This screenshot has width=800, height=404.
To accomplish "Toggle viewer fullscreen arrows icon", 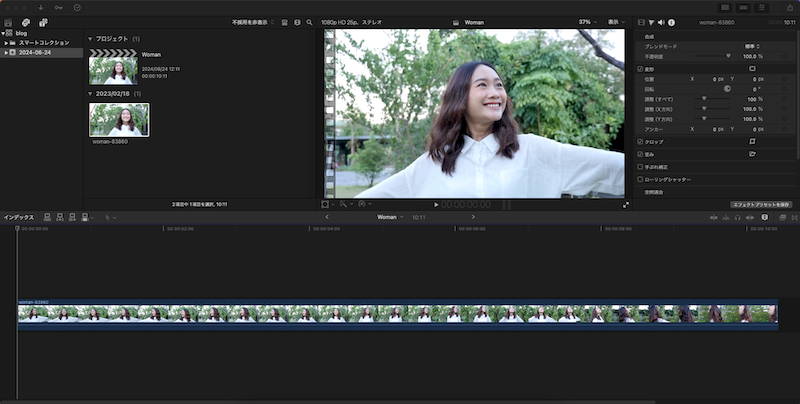I will pos(626,205).
